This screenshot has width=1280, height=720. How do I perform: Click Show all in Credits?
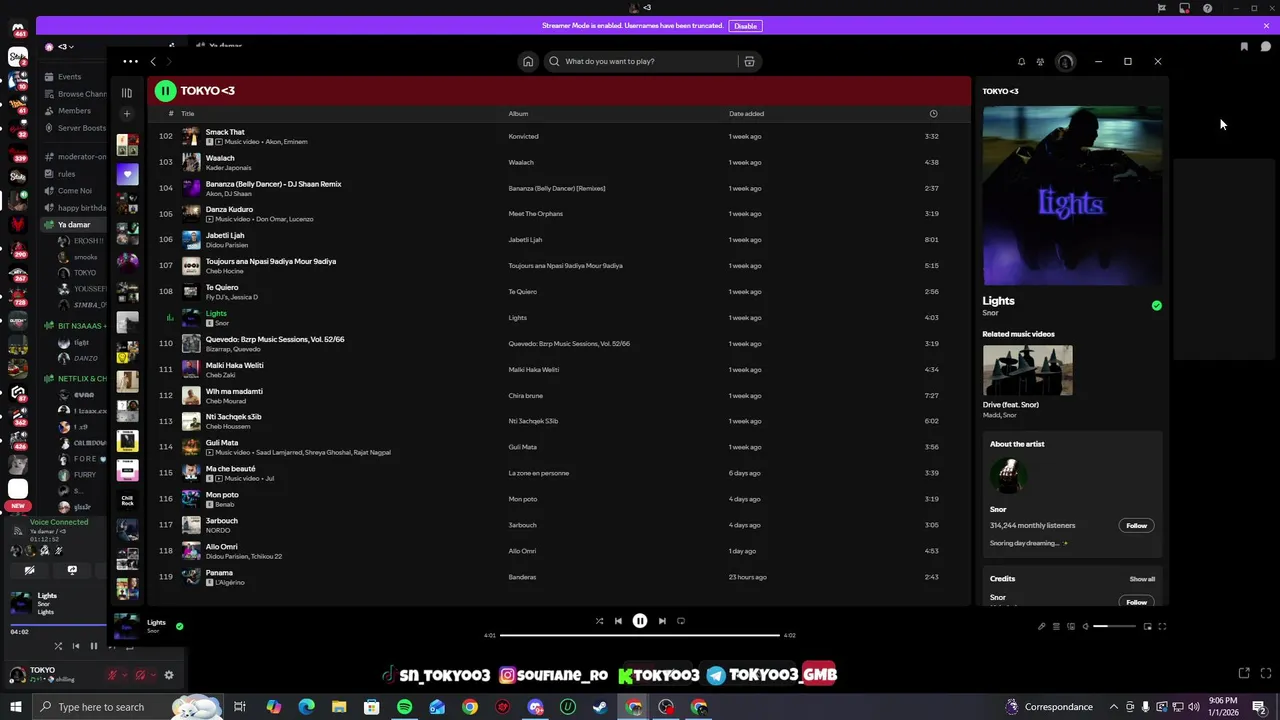(x=1142, y=579)
